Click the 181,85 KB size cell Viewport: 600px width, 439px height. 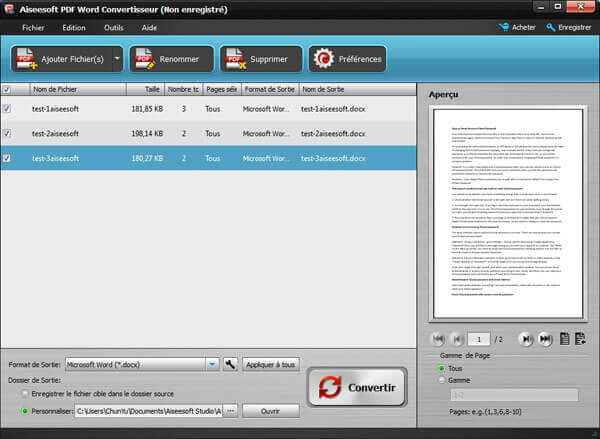[x=147, y=109]
